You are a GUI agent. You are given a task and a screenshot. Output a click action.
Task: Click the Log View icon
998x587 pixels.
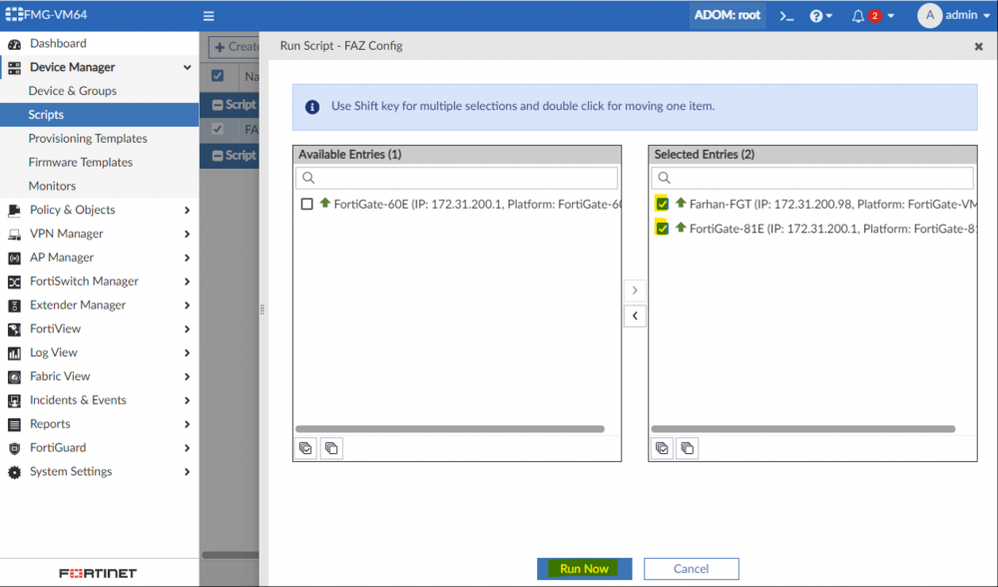14,353
